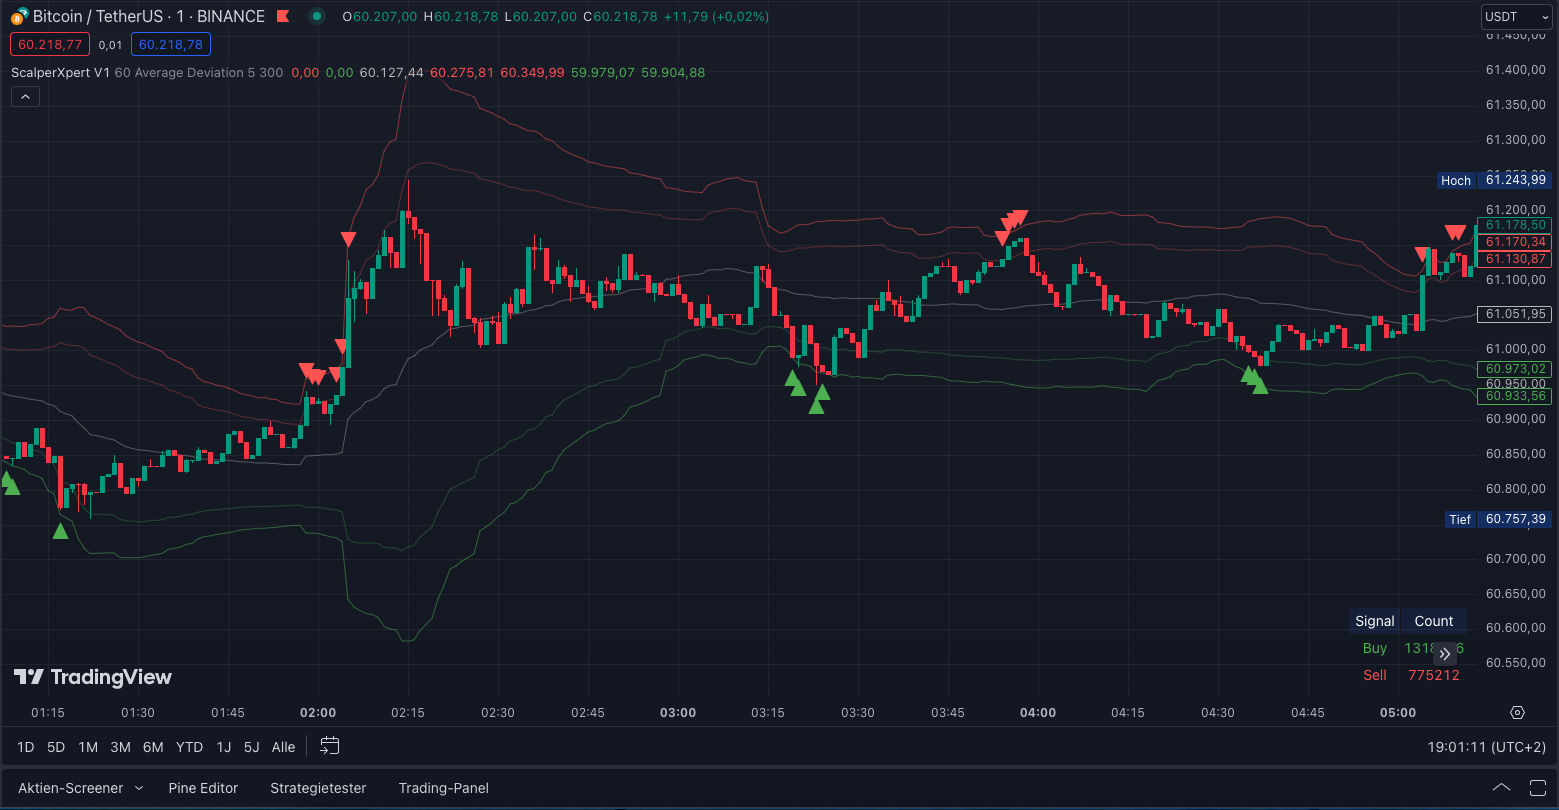The height and width of the screenshot is (810, 1559).
Task: Open the Trading-Panel tab
Action: click(x=444, y=788)
